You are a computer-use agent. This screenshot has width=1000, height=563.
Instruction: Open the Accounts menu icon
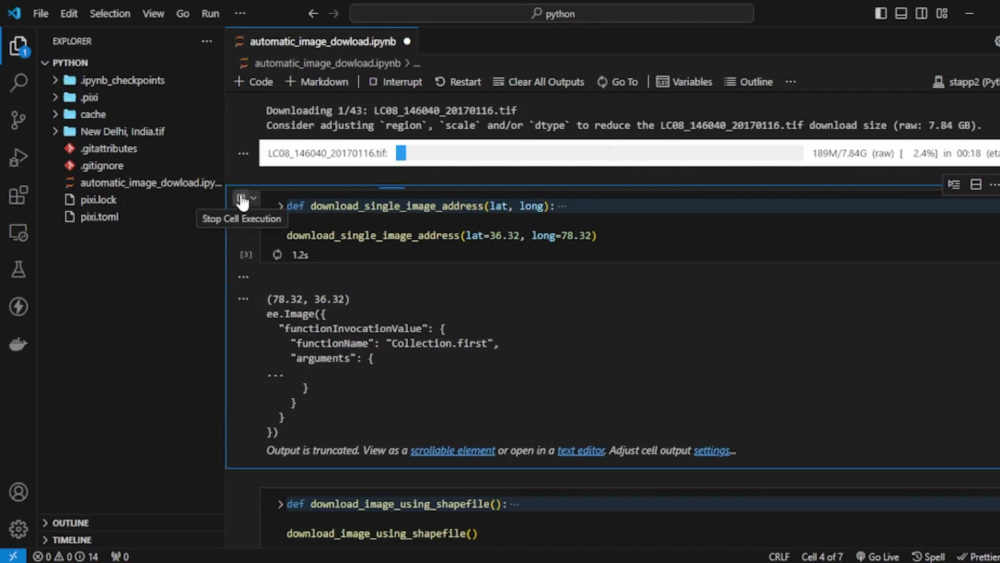tap(18, 492)
